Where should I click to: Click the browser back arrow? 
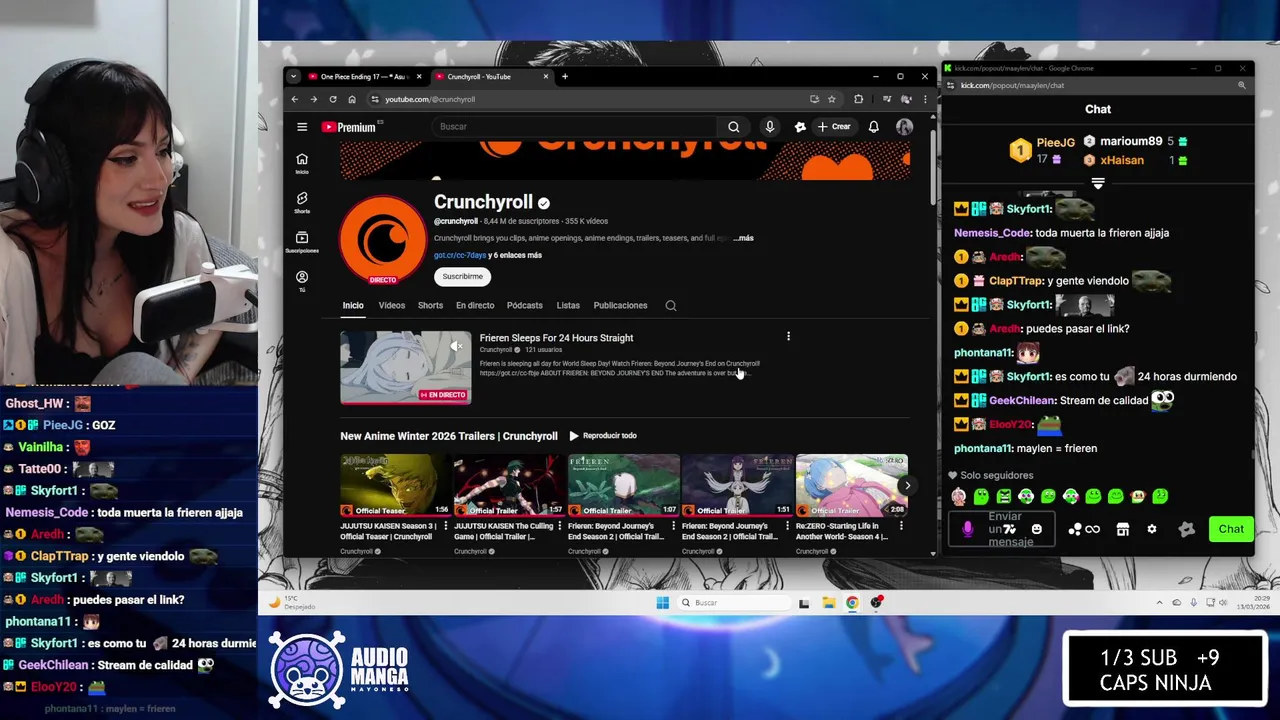tap(294, 99)
